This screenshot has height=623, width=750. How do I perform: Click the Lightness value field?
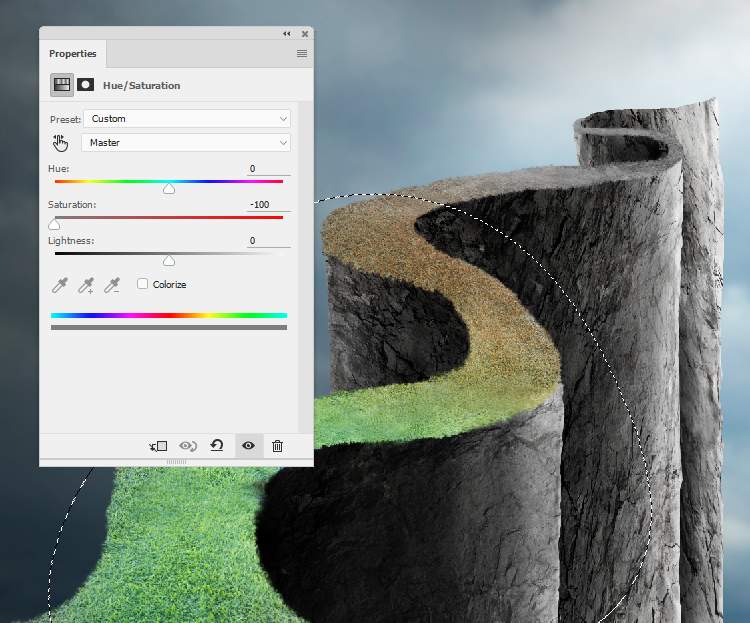click(x=268, y=241)
